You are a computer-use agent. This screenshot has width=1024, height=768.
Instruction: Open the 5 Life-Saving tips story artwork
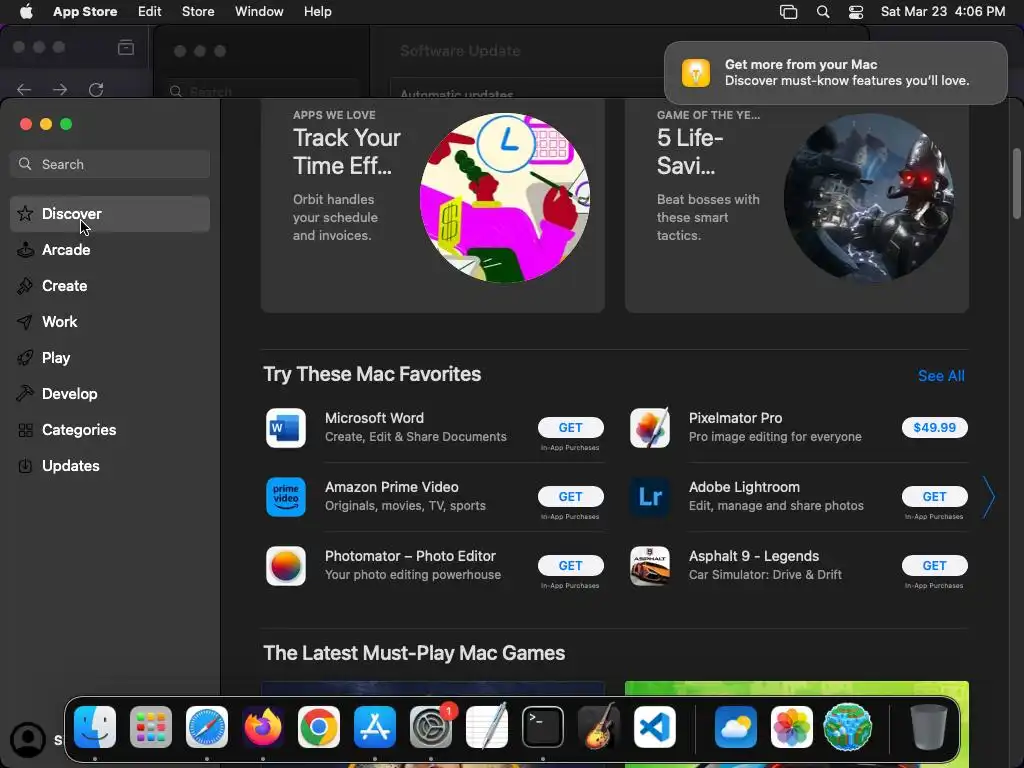click(869, 198)
